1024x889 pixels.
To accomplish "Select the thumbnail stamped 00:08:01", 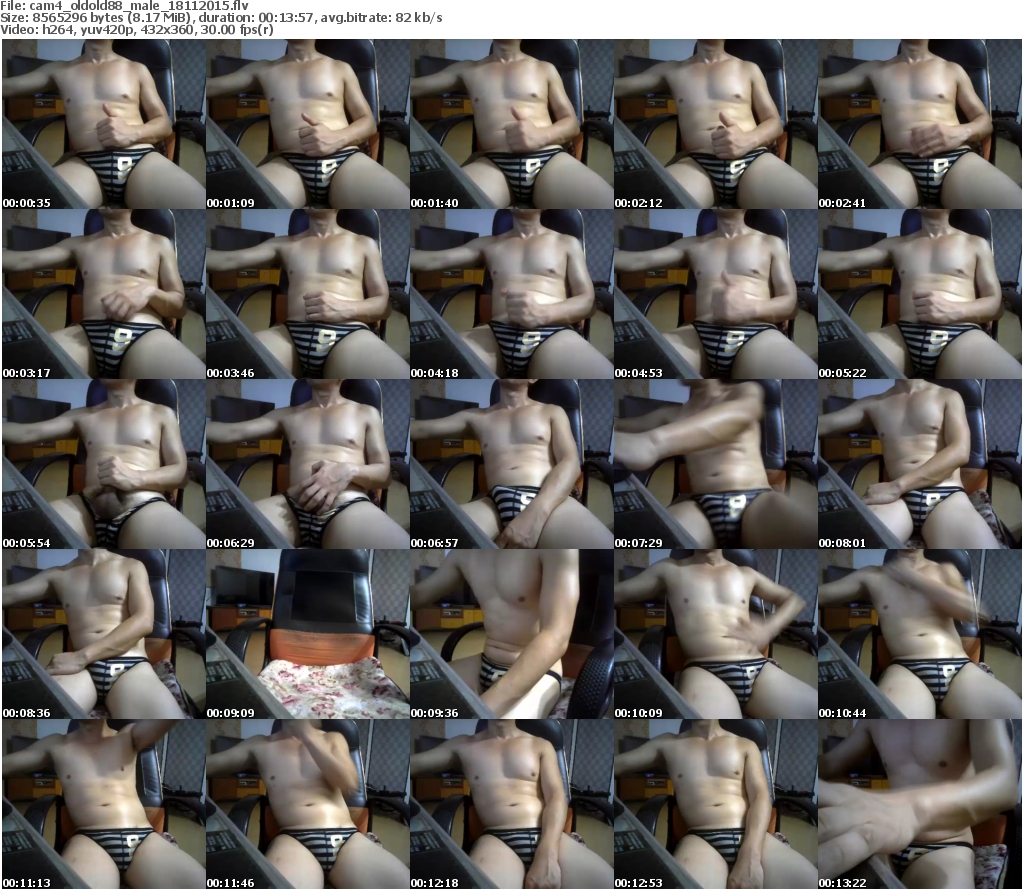I will click(x=920, y=464).
